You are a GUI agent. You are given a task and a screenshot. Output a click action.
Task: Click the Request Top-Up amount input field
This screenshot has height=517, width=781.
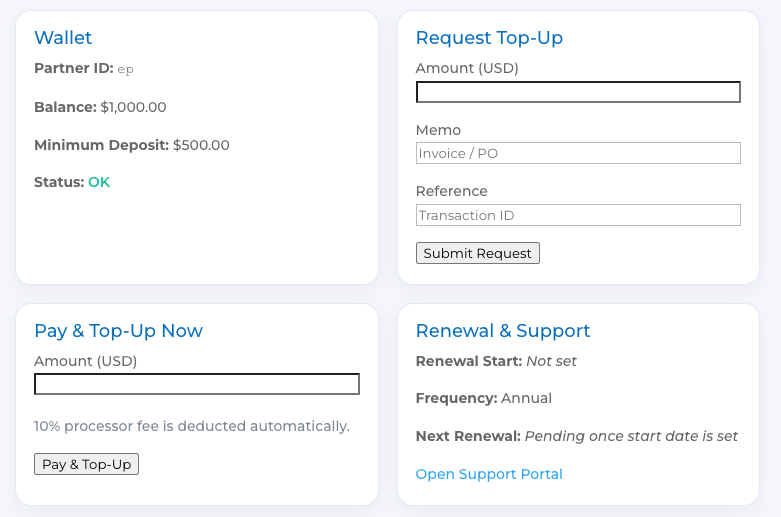coord(578,92)
